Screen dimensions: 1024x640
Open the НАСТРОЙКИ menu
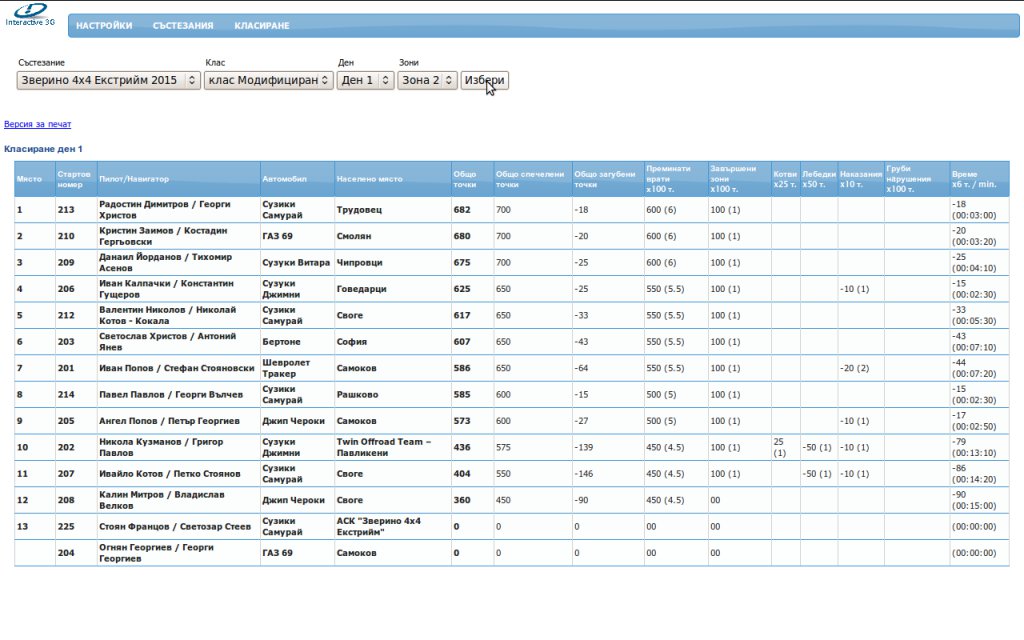click(104, 26)
